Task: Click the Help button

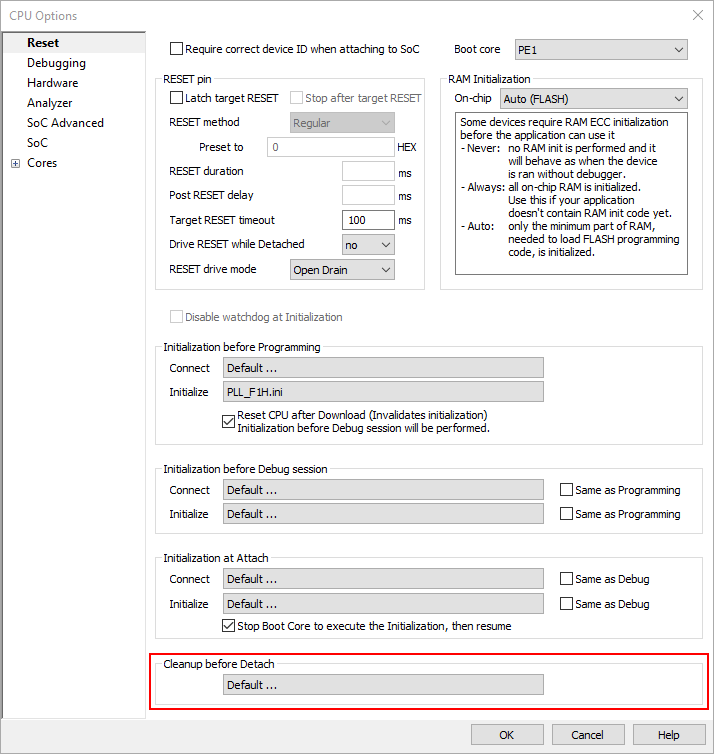Action: [668, 735]
